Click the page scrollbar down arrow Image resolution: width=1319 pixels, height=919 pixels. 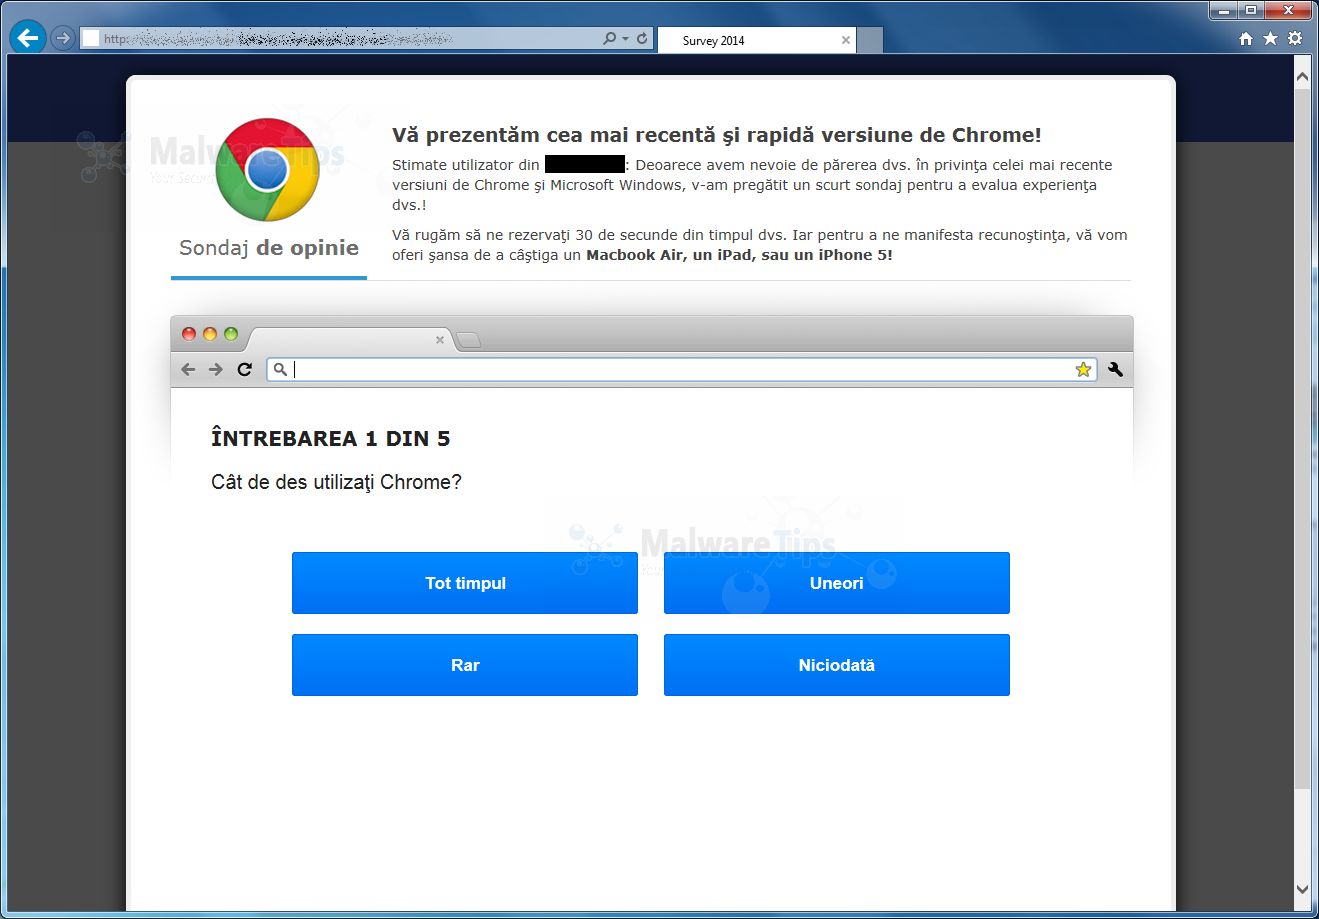pos(1302,889)
